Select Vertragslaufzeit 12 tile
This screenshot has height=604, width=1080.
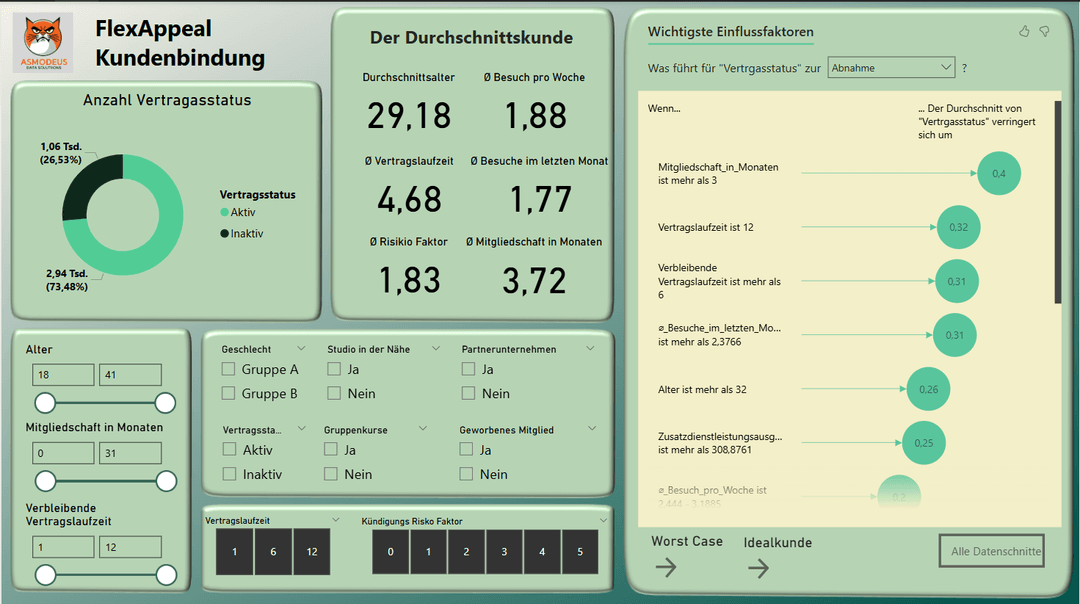click(312, 552)
